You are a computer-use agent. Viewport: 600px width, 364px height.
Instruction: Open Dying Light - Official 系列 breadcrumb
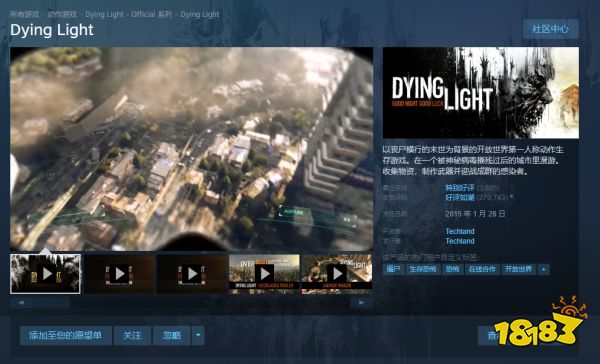pos(129,15)
